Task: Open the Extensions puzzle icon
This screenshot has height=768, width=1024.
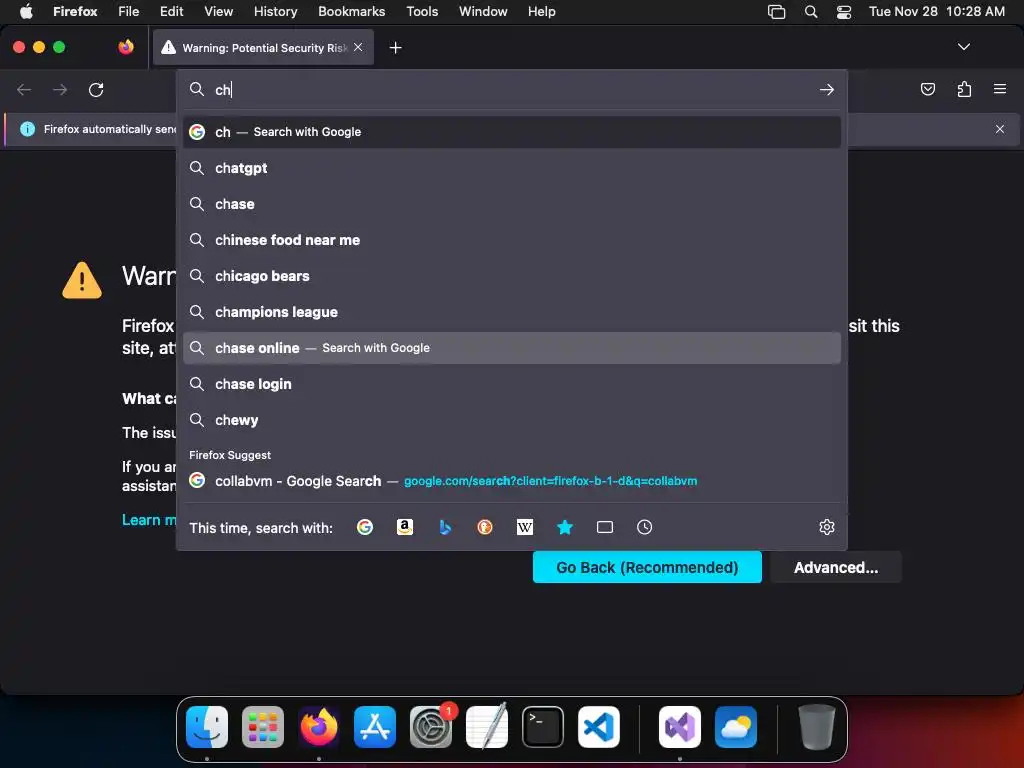Action: tap(964, 89)
